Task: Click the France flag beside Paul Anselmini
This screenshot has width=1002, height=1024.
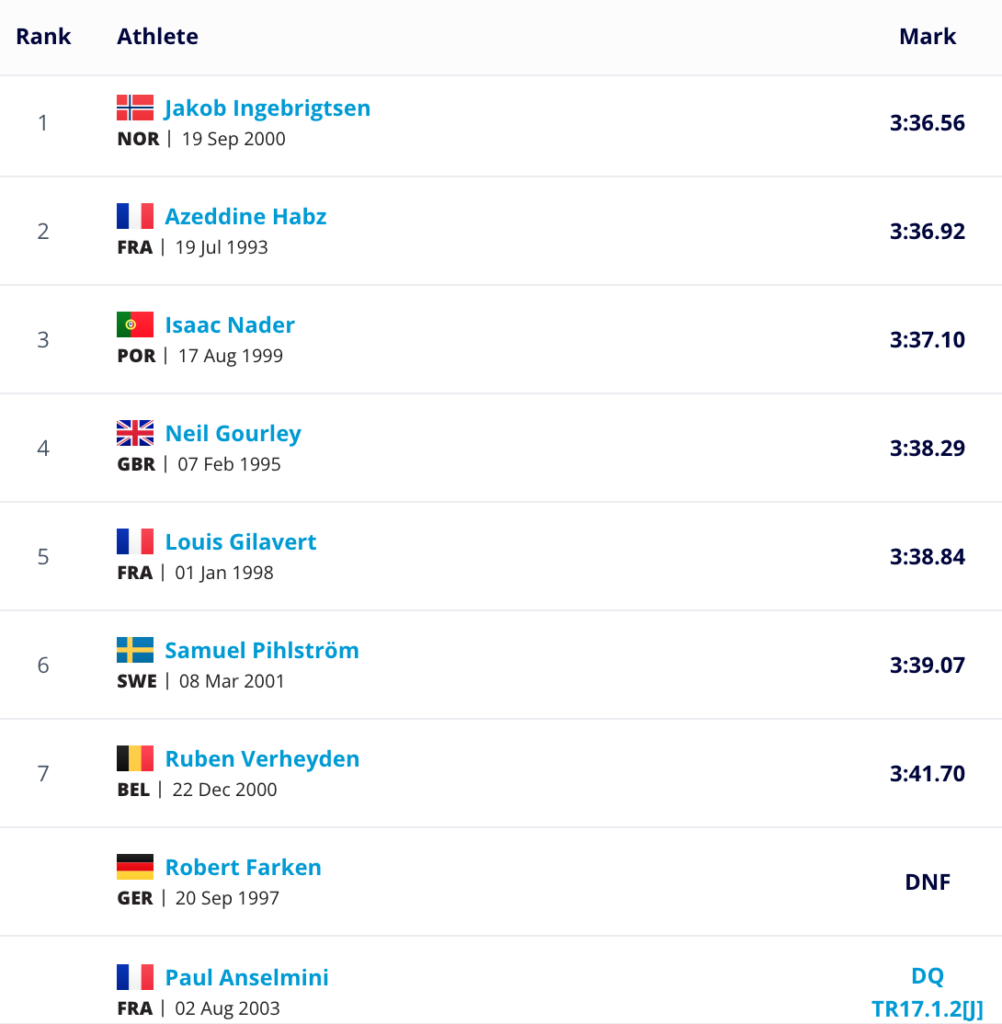Action: point(135,977)
